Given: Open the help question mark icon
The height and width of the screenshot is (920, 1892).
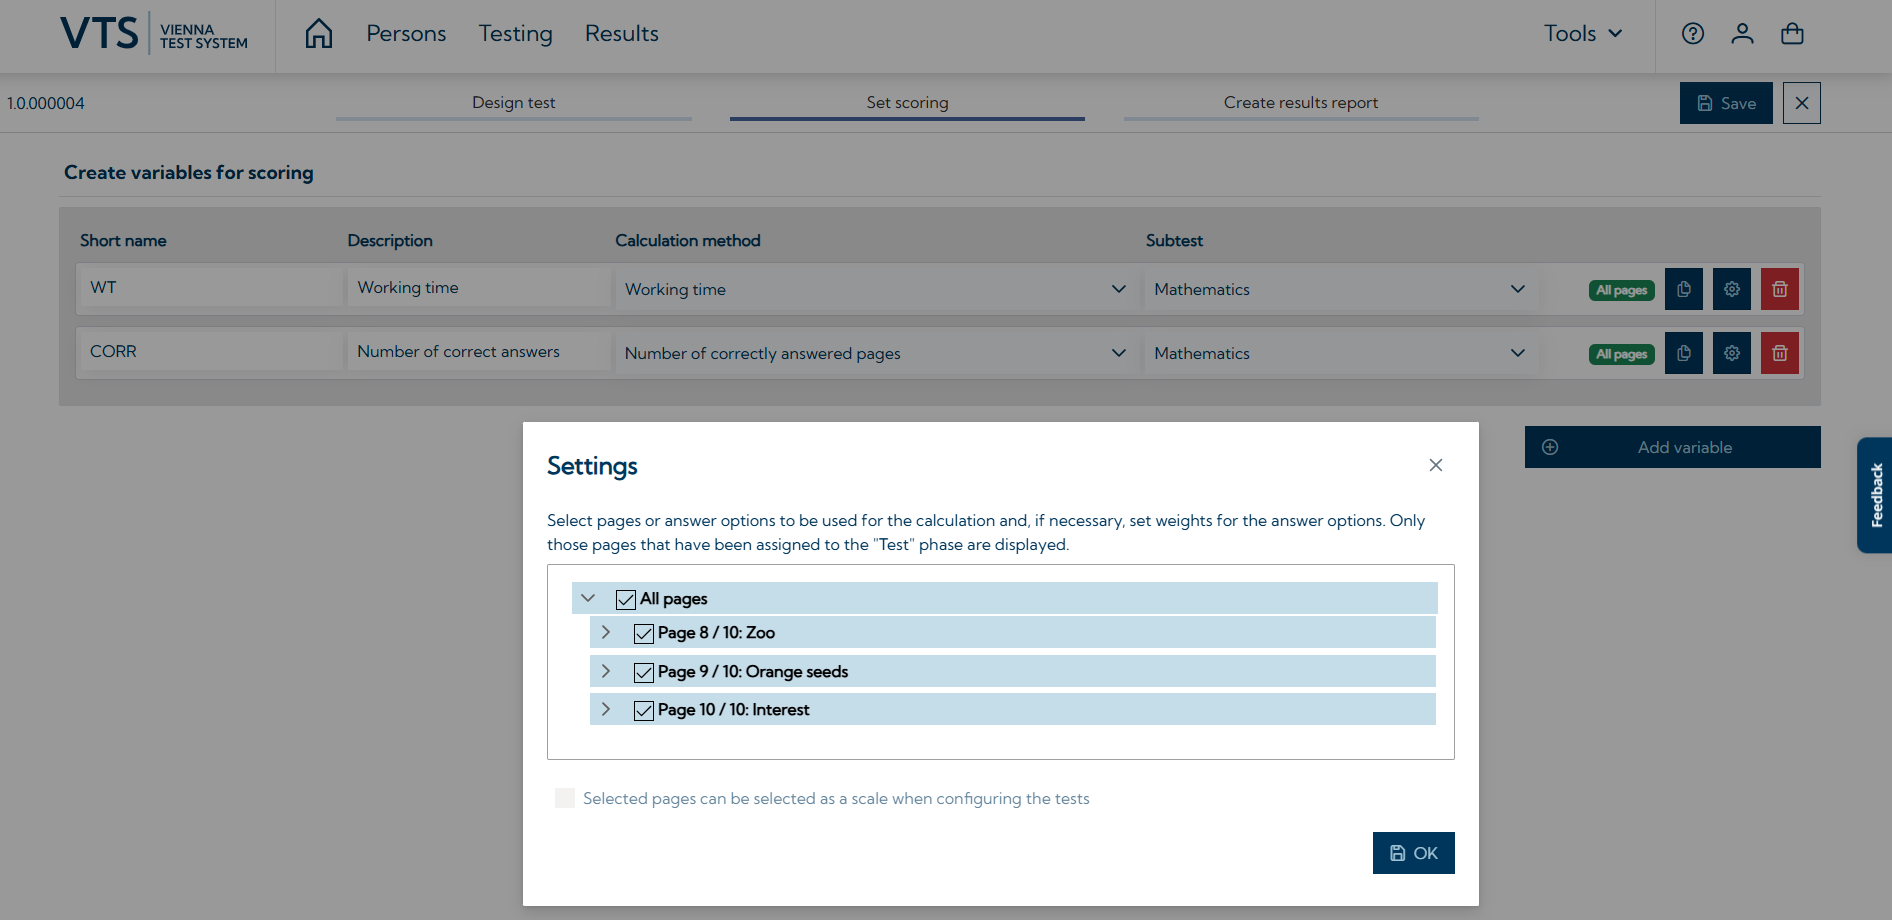Looking at the screenshot, I should click(1693, 34).
